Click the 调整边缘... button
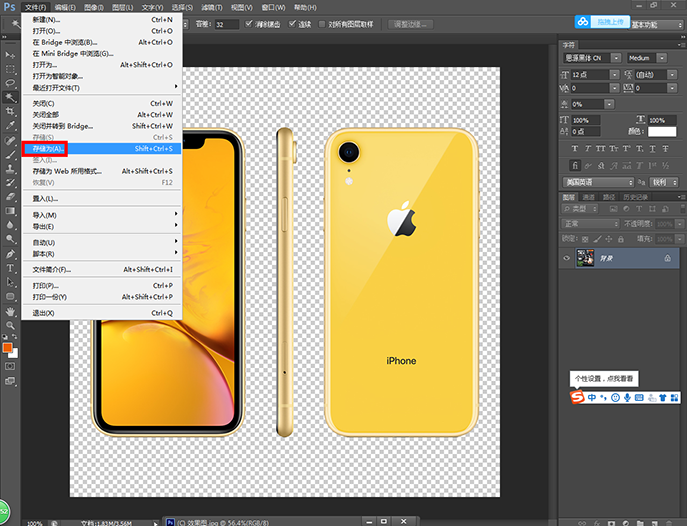687x526 pixels. pyautogui.click(x=411, y=24)
